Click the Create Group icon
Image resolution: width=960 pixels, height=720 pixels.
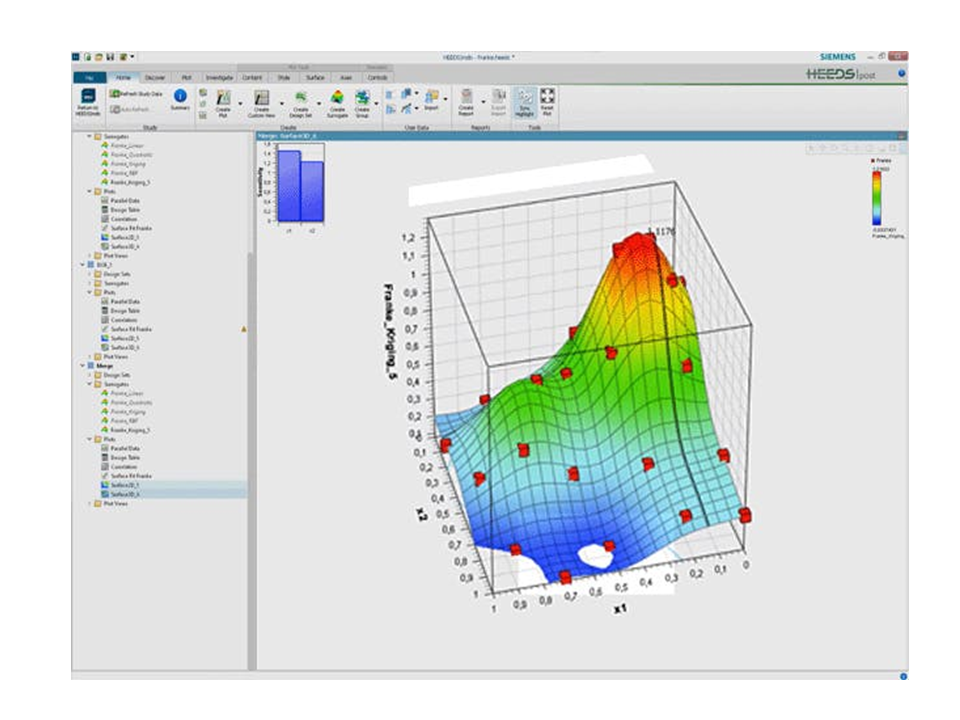click(362, 97)
